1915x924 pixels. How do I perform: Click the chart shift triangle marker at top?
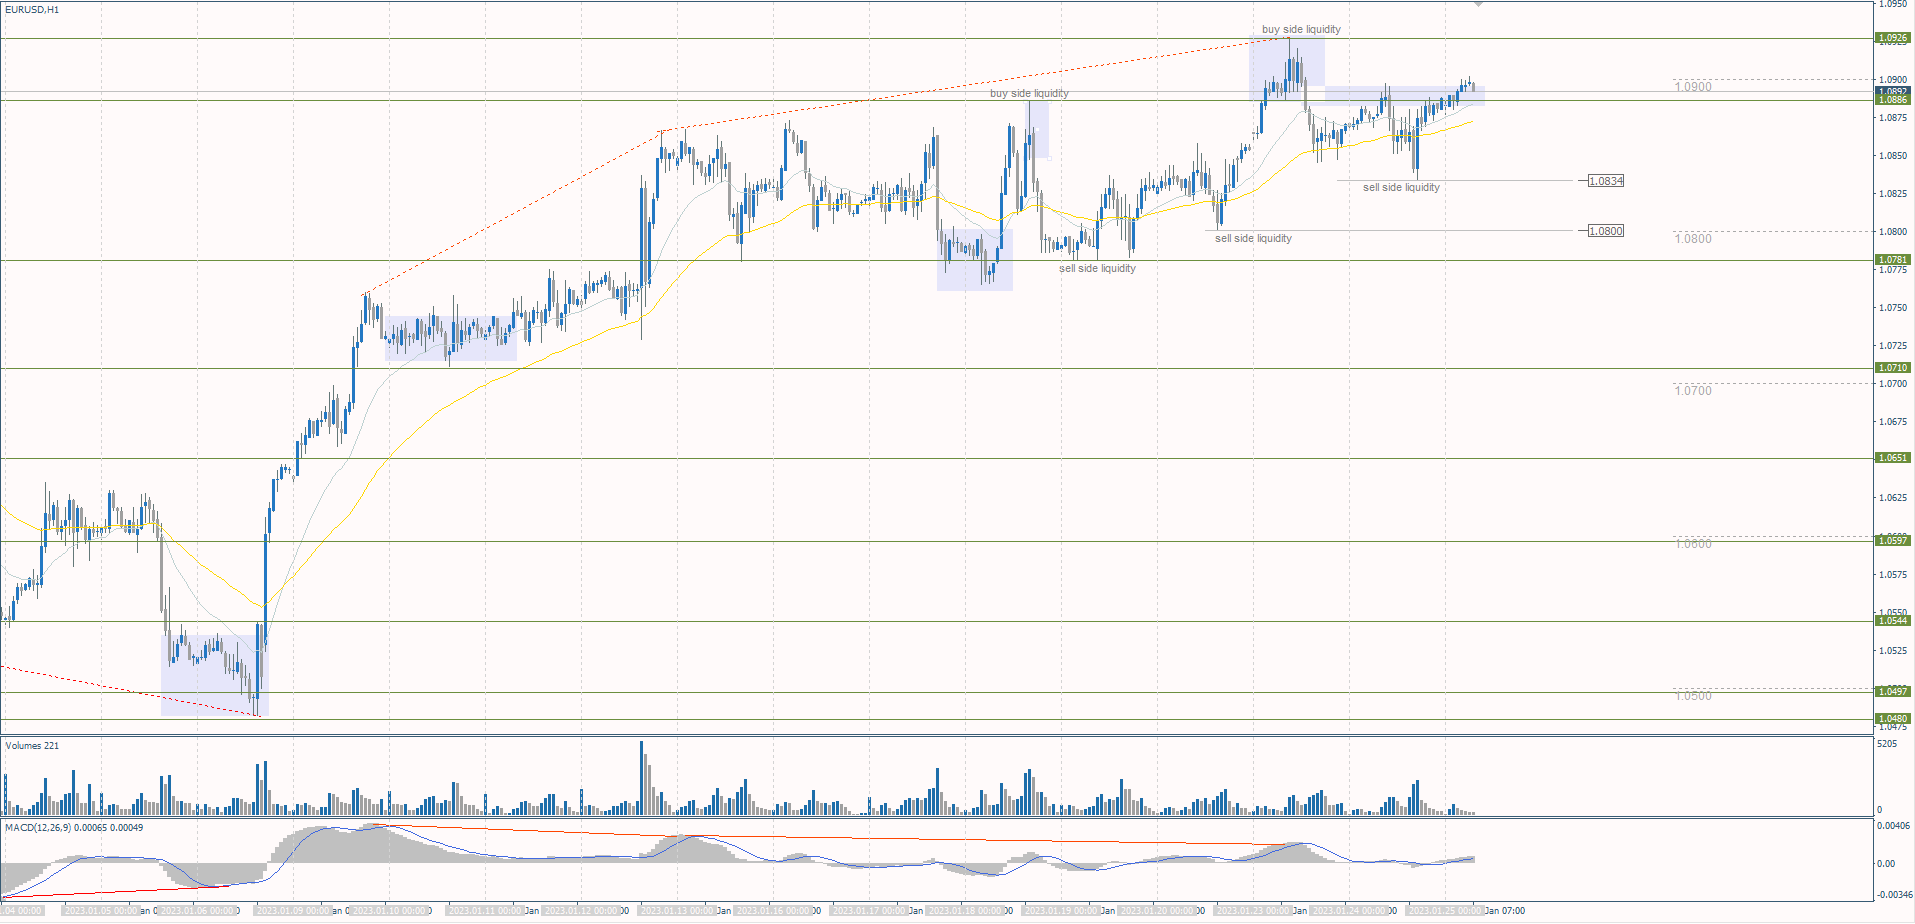pyautogui.click(x=1478, y=4)
